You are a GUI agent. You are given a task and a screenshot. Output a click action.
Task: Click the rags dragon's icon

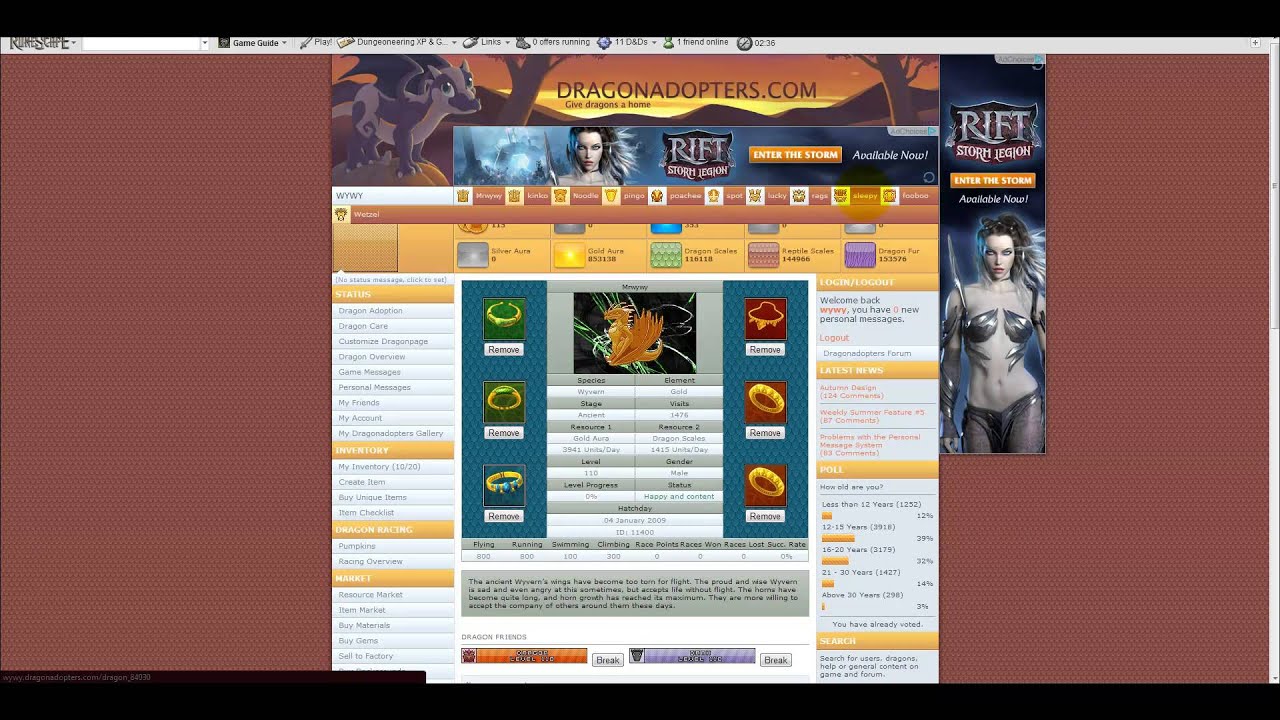pyautogui.click(x=799, y=196)
